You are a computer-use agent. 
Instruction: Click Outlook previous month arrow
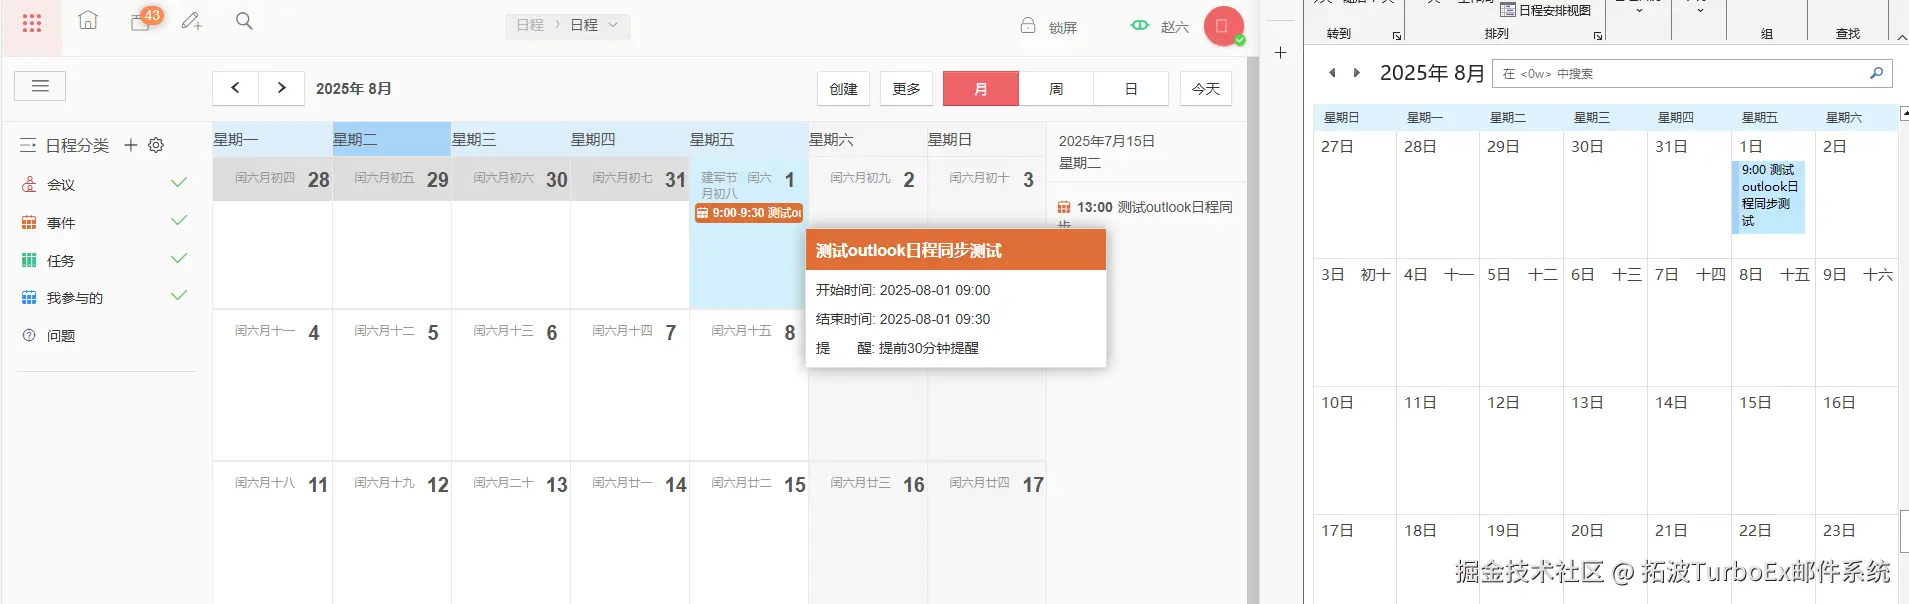click(x=1332, y=73)
